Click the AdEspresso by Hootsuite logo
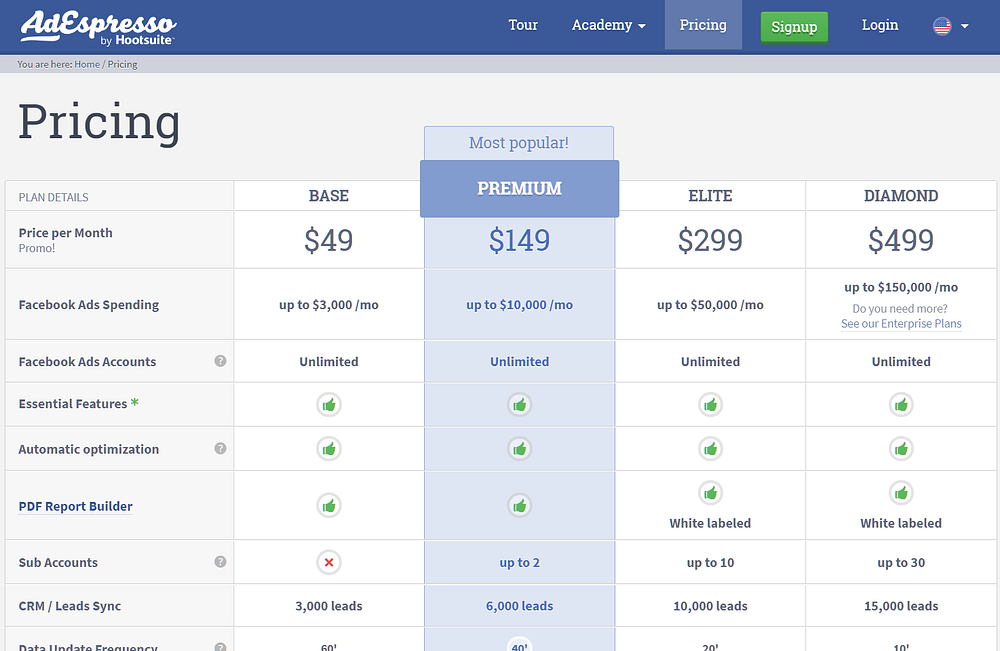Viewport: 1000px width, 651px height. click(x=98, y=28)
